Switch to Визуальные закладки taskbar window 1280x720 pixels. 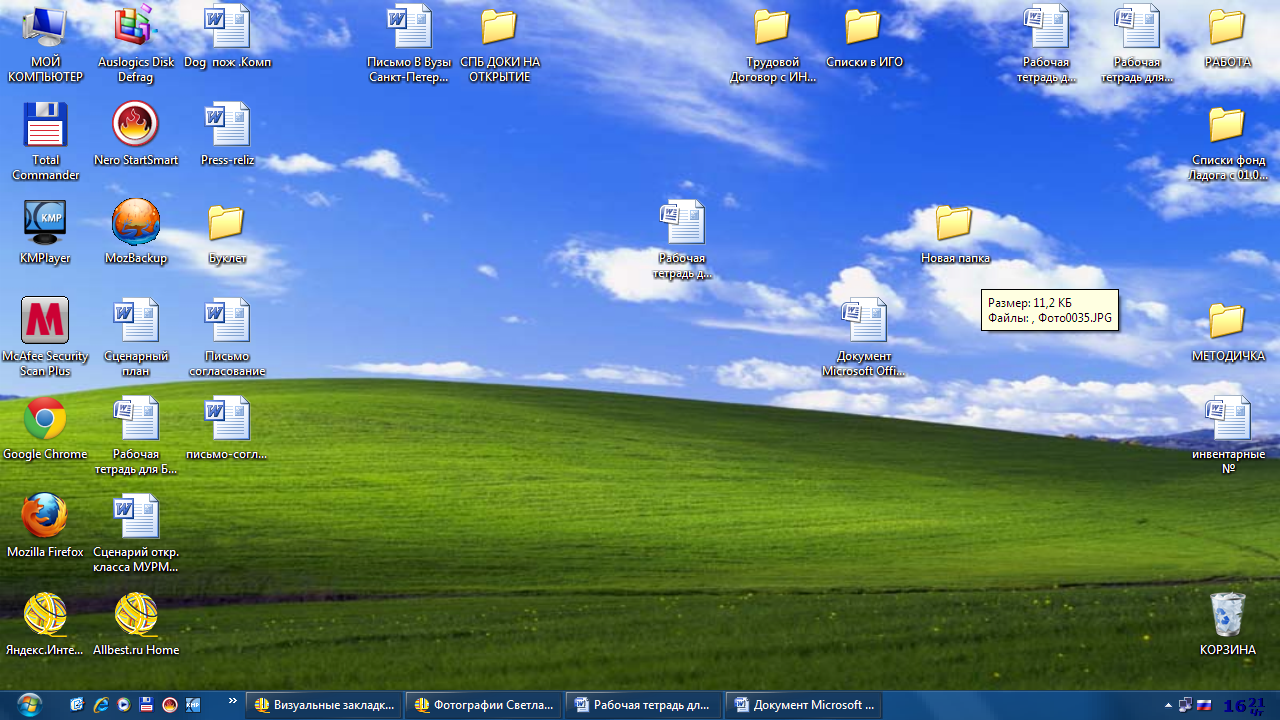coord(324,705)
